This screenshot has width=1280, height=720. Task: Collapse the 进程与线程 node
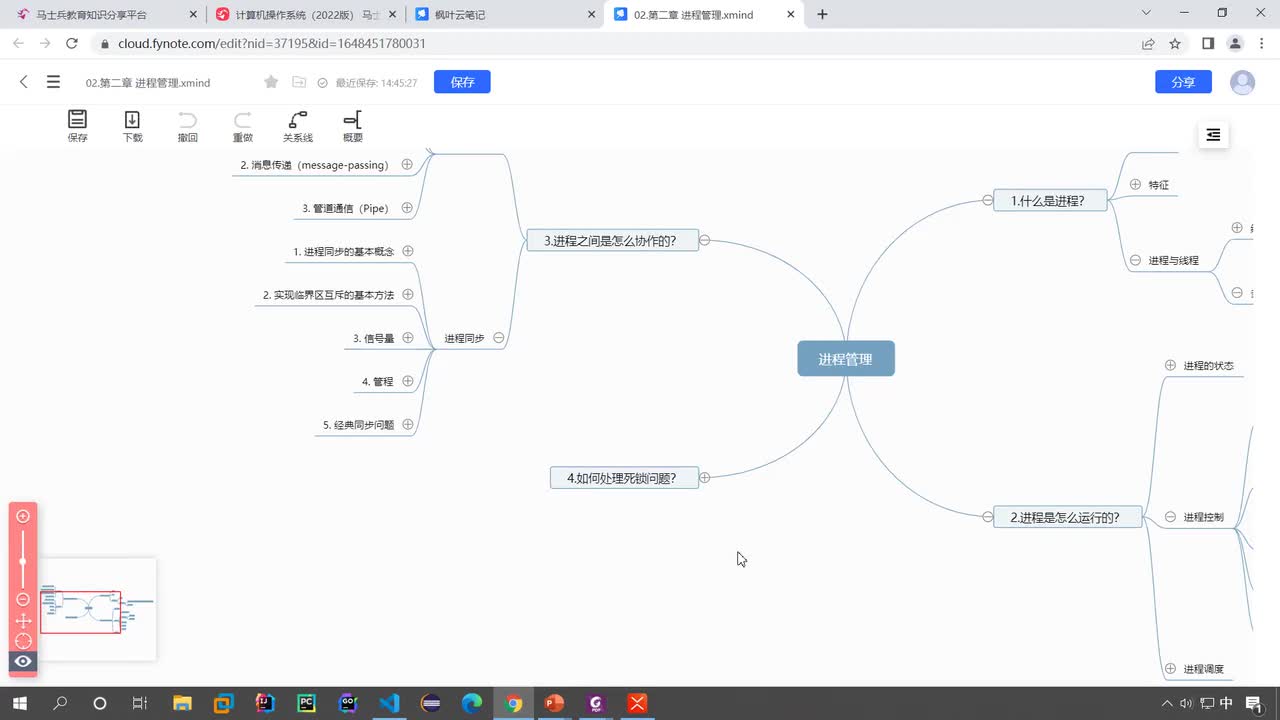coord(1135,260)
